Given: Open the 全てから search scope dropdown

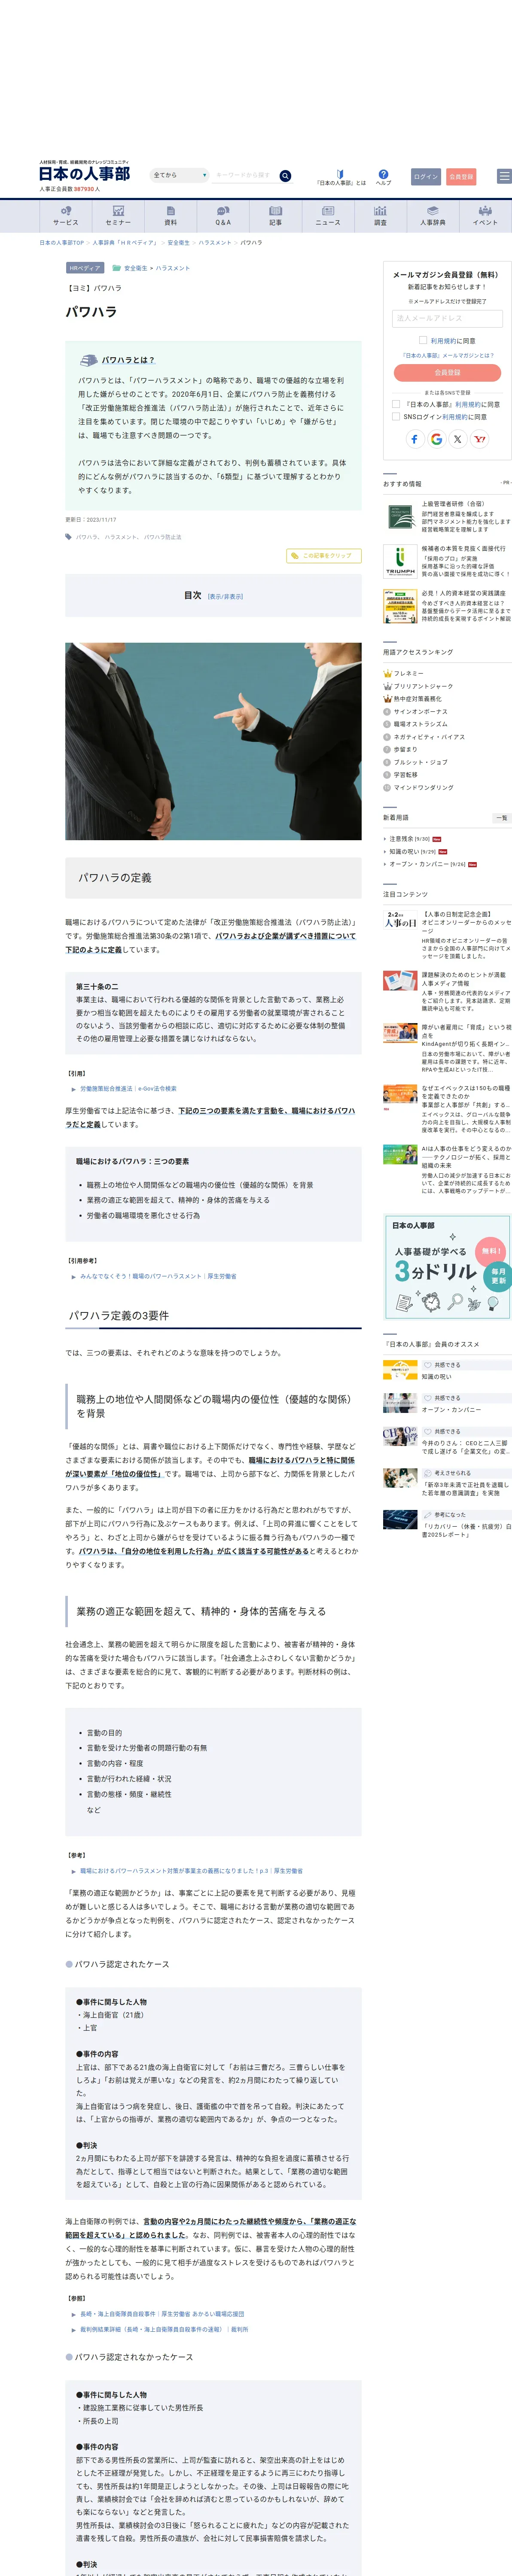Looking at the screenshot, I should click(179, 175).
